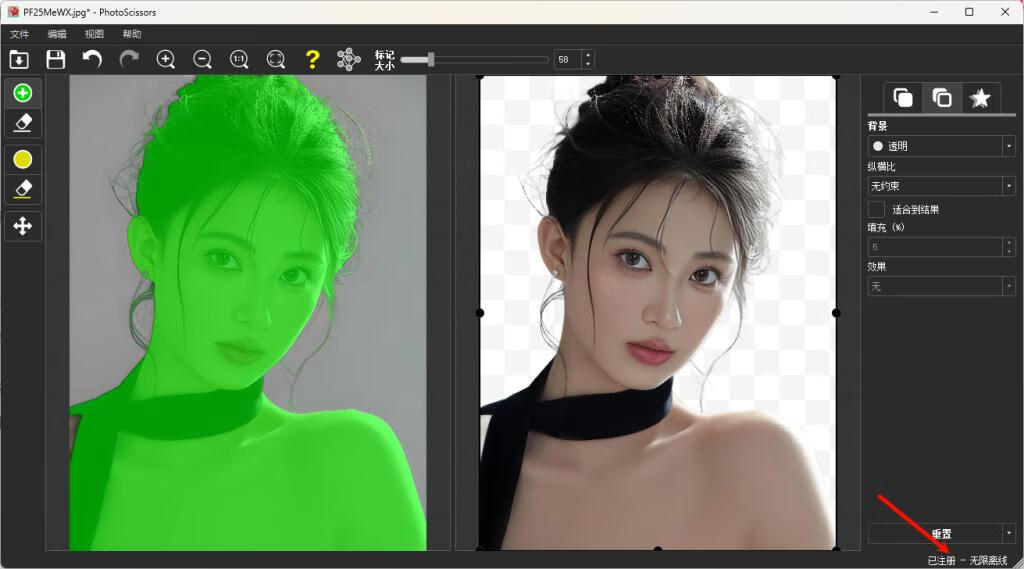Minimize the PhotoScissors window
Screen dimensions: 1024x569
coord(935,12)
